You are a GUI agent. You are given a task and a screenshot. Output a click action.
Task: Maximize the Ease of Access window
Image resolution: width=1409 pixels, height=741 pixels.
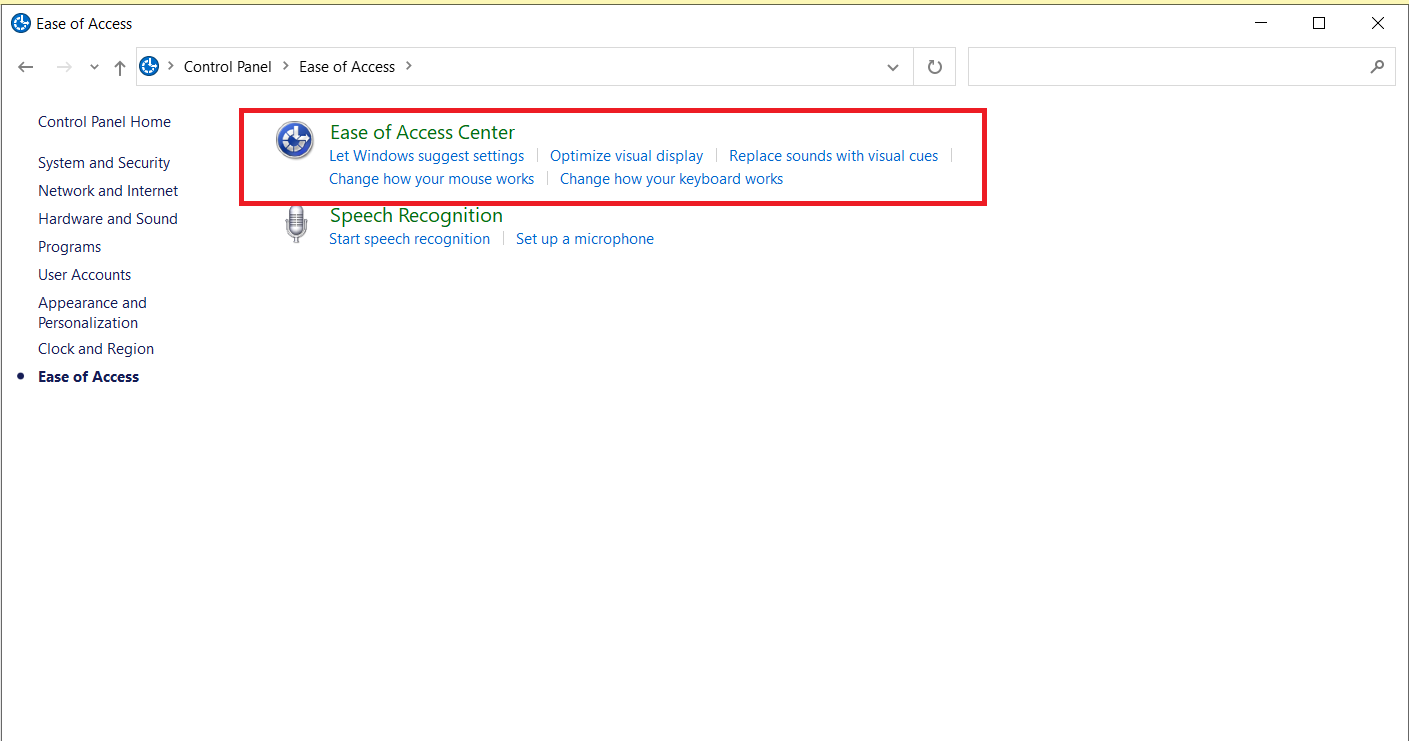[1319, 23]
